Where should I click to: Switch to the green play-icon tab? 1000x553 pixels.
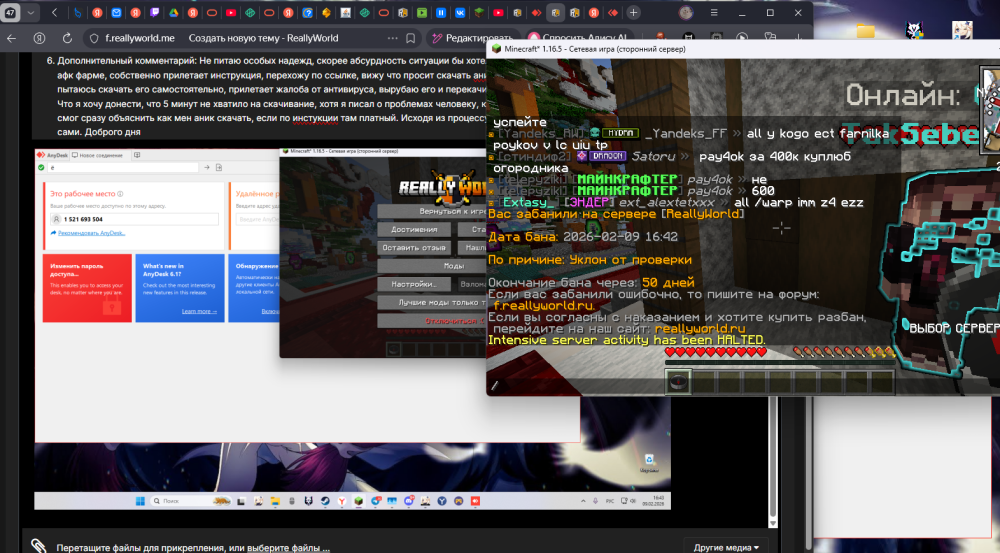422,13
